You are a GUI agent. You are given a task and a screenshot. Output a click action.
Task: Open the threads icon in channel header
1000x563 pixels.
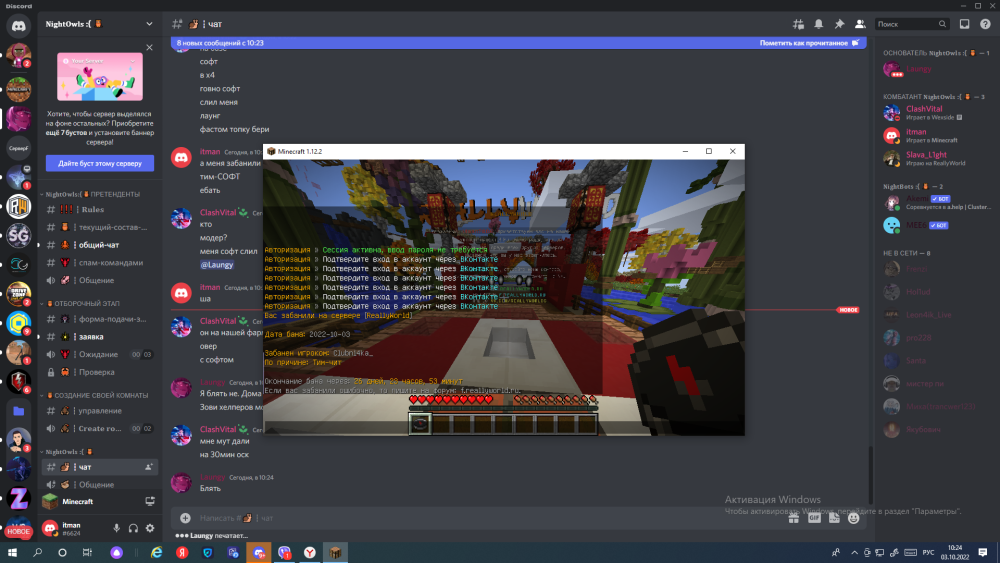[x=798, y=24]
